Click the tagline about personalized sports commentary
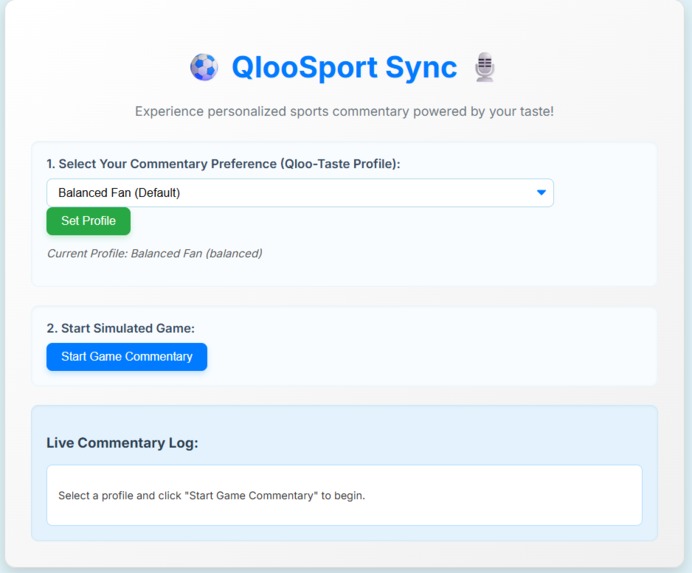Viewport: 692px width, 573px height. tap(344, 111)
